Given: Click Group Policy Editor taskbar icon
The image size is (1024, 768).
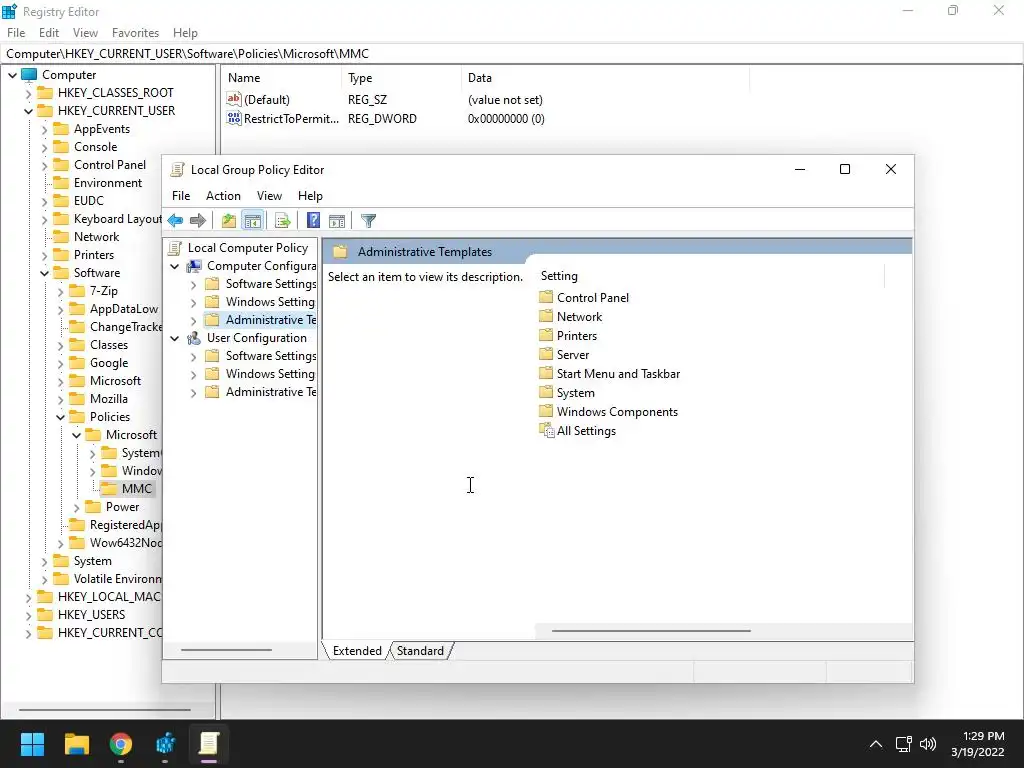Looking at the screenshot, I should click(x=208, y=744).
